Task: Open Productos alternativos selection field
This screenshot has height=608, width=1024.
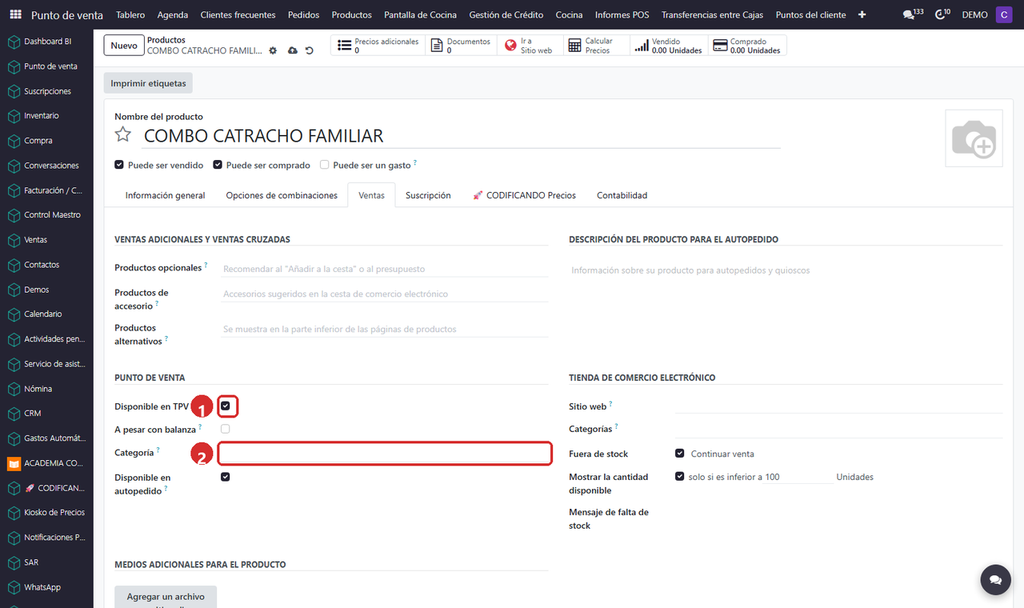Action: pyautogui.click(x=385, y=329)
